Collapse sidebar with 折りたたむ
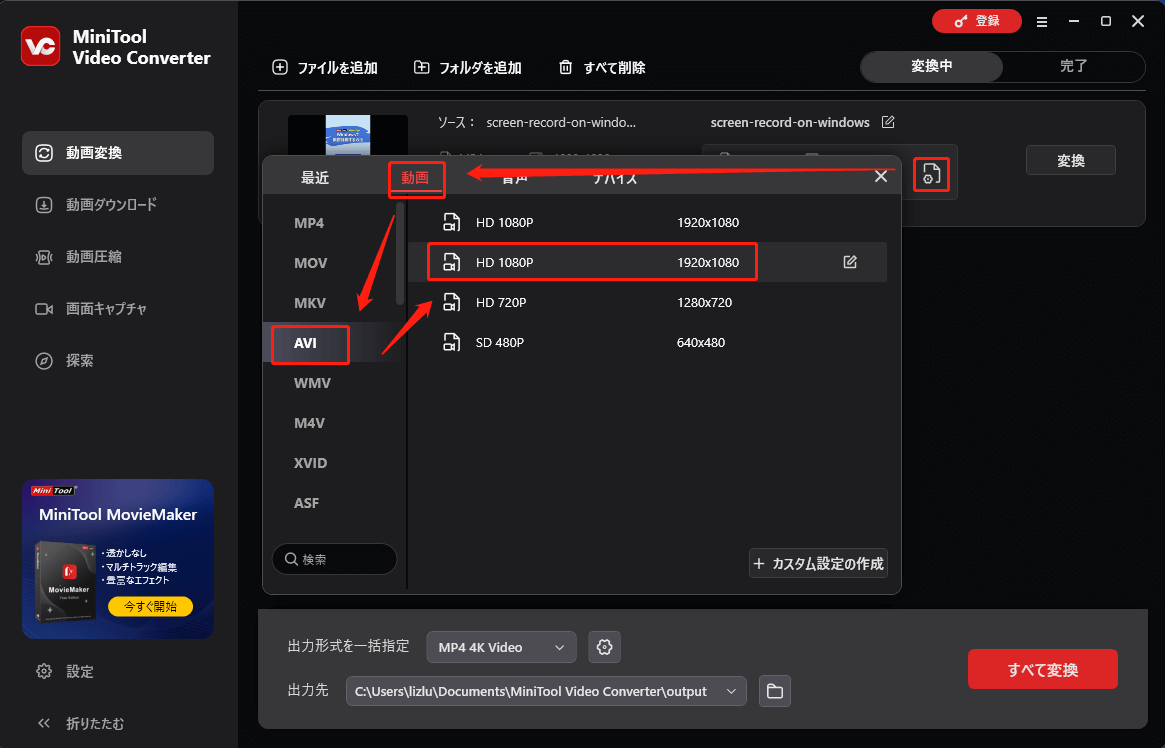This screenshot has width=1165, height=748. pos(80,723)
